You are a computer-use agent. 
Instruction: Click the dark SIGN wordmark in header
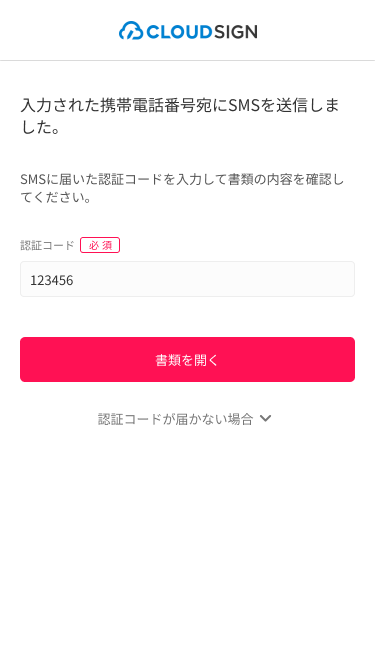pos(236,31)
